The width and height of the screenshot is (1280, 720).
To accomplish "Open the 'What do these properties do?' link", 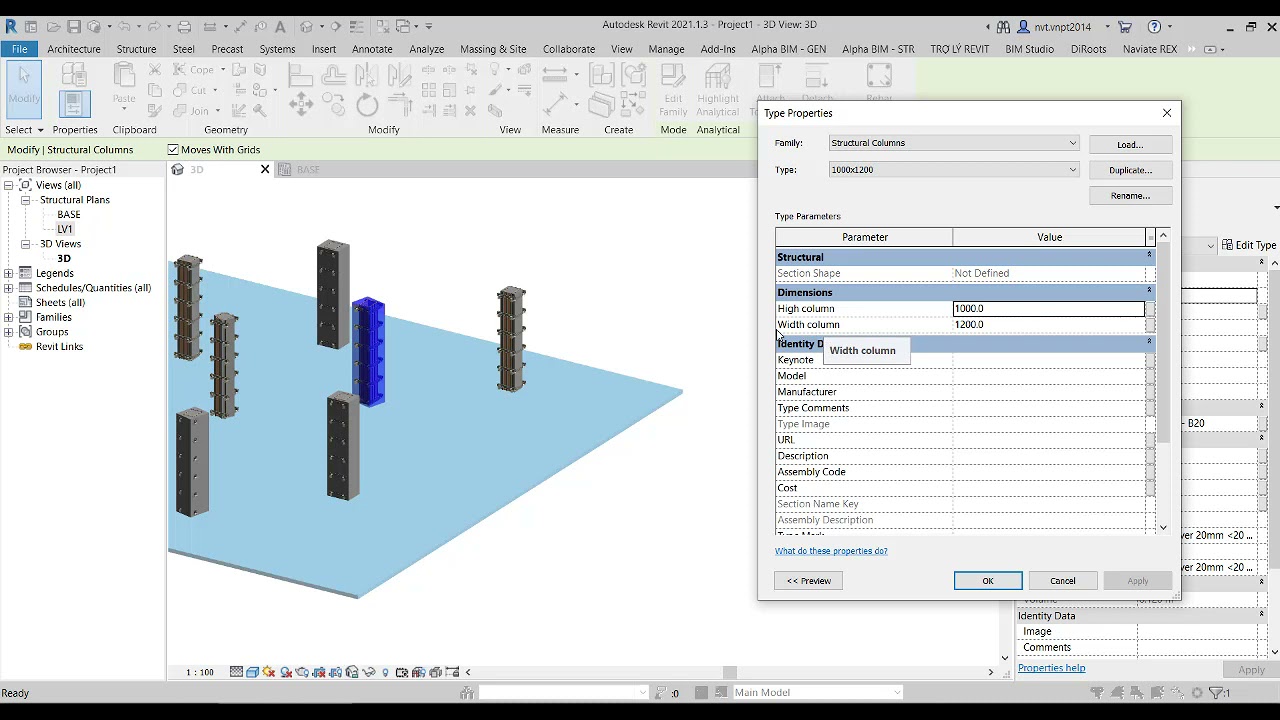I will click(831, 551).
